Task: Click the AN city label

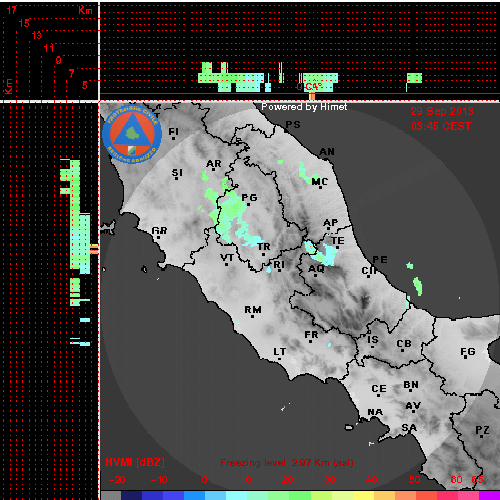Action: (x=327, y=152)
